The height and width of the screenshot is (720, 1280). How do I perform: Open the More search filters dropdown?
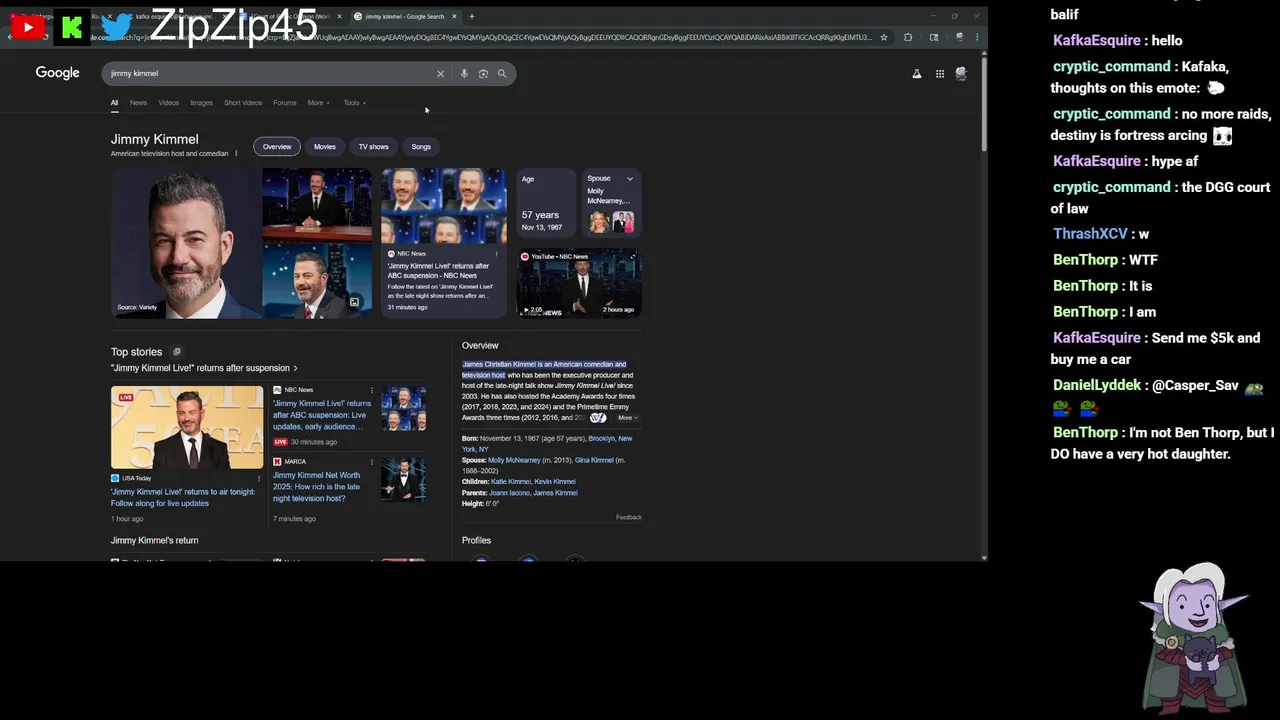pyautogui.click(x=318, y=103)
